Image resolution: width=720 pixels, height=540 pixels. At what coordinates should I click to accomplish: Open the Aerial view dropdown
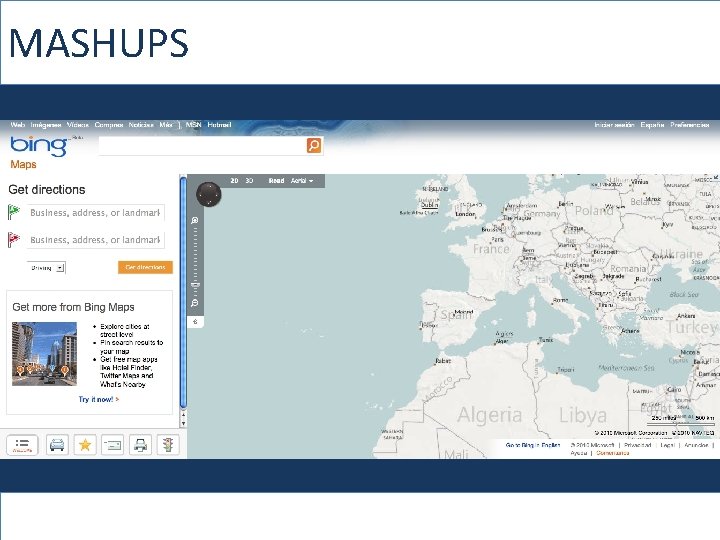point(302,181)
